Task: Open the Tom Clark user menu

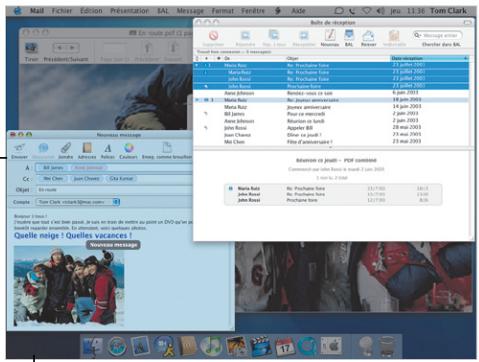Action: point(448,11)
